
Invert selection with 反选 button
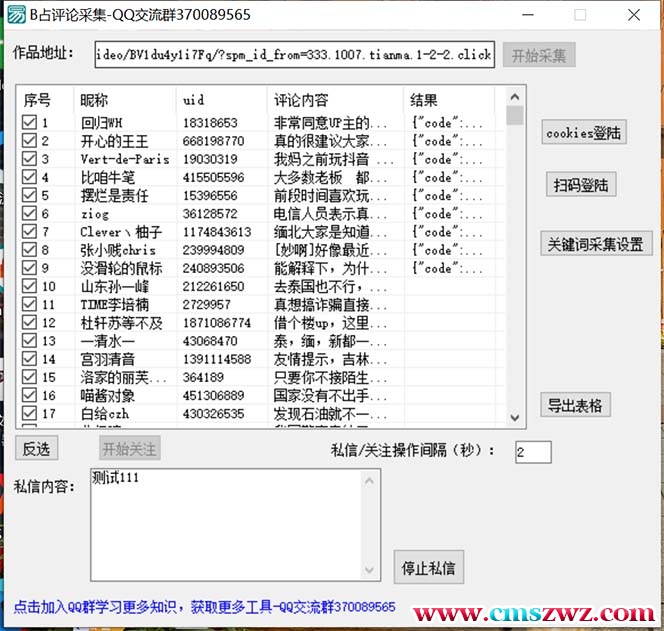point(36,449)
